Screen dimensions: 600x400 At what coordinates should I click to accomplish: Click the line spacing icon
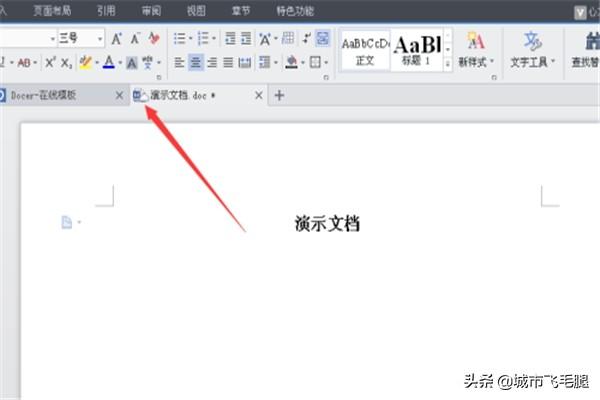click(264, 62)
